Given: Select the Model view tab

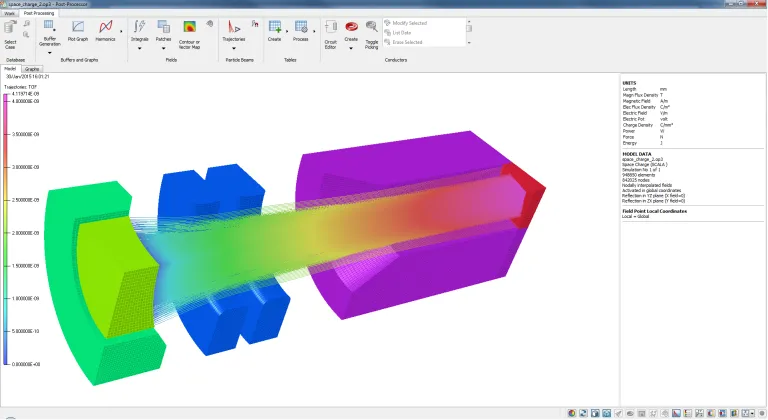Looking at the screenshot, I should pyautogui.click(x=10, y=69).
